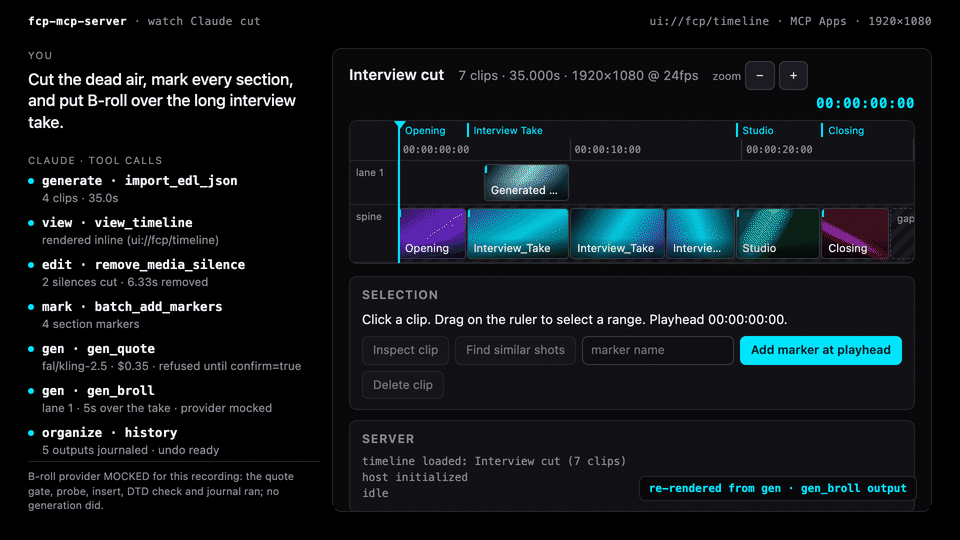Screen dimensions: 960x540
Task: Zoom in the timeline with plus button
Action: click(x=793, y=76)
